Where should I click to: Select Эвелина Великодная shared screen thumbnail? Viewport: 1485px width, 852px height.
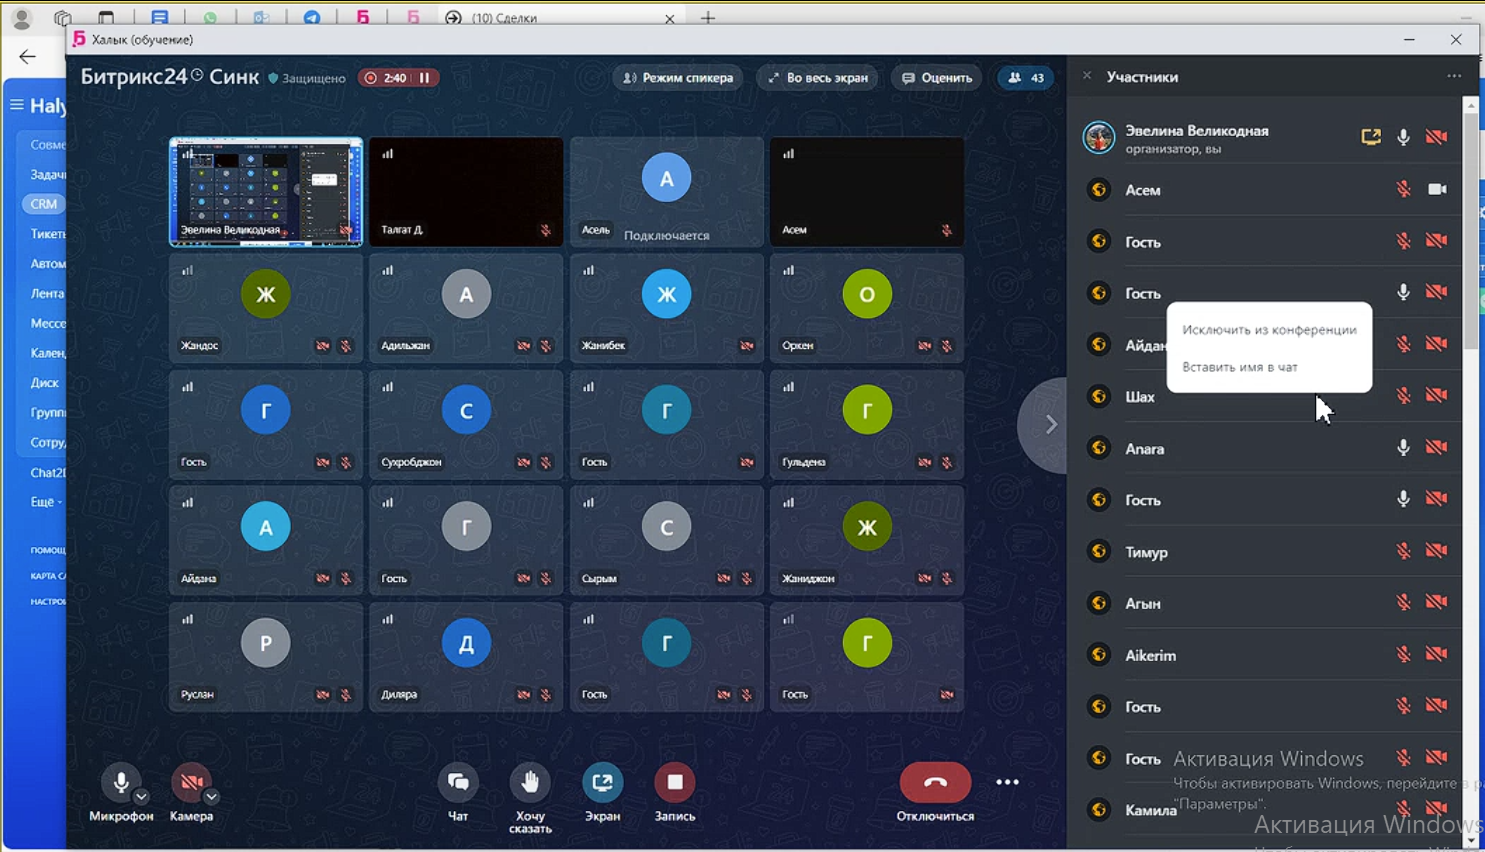[266, 191]
